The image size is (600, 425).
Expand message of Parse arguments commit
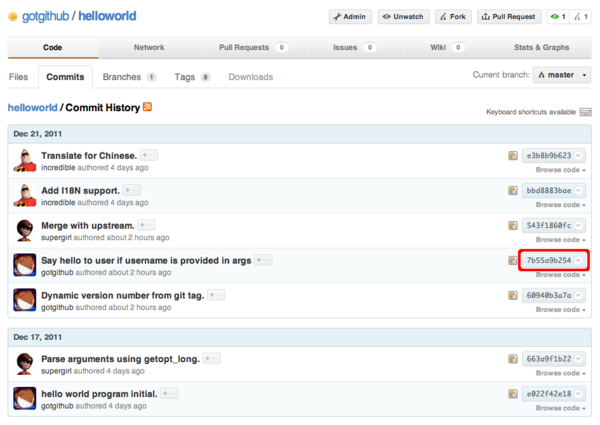pyautogui.click(x=211, y=358)
